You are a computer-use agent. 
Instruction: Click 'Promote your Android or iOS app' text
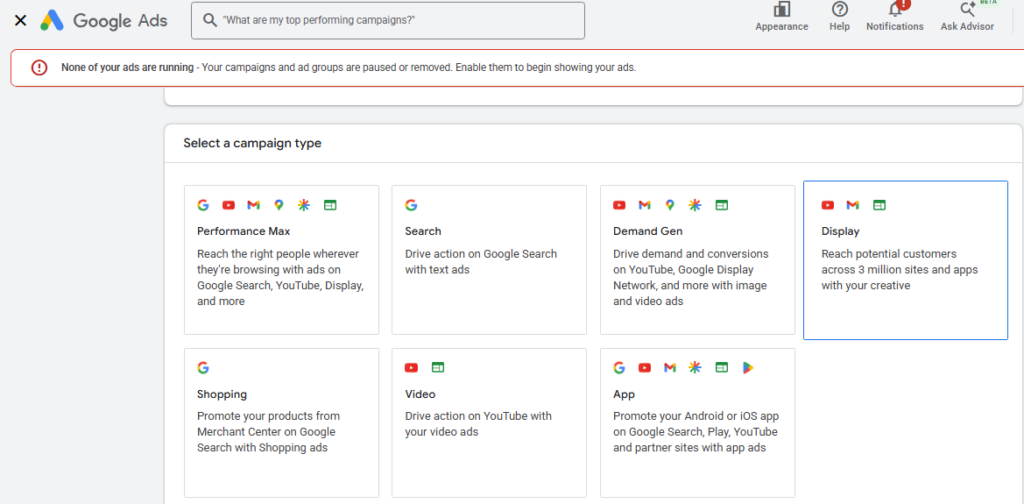pyautogui.click(x=696, y=432)
